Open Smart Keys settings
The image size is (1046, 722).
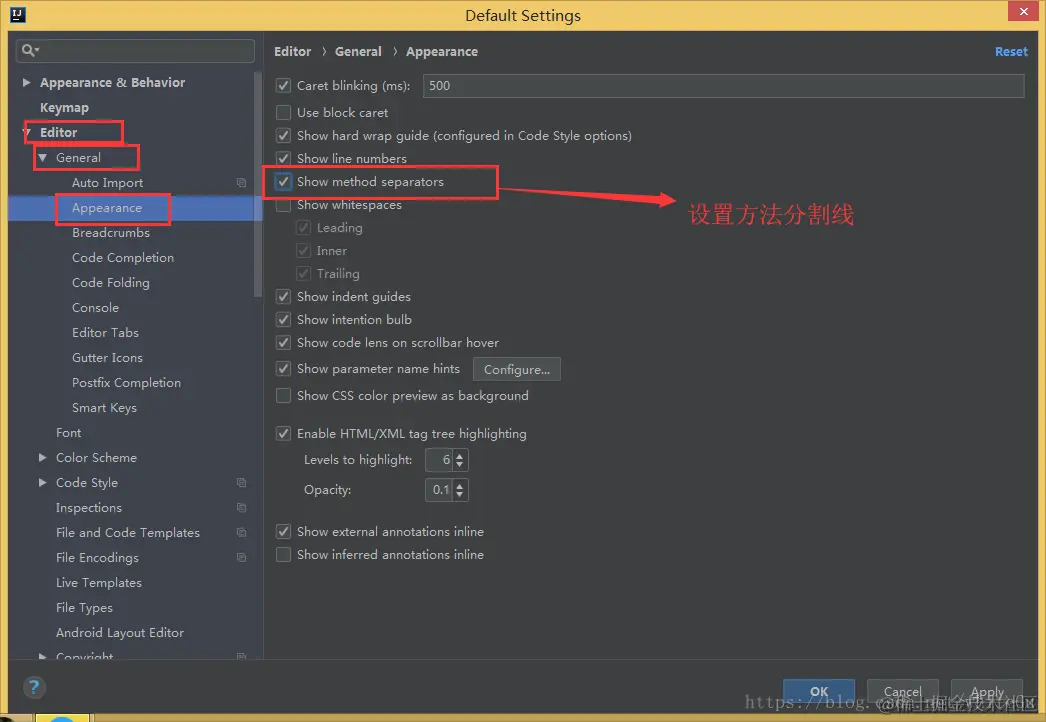[x=104, y=408]
